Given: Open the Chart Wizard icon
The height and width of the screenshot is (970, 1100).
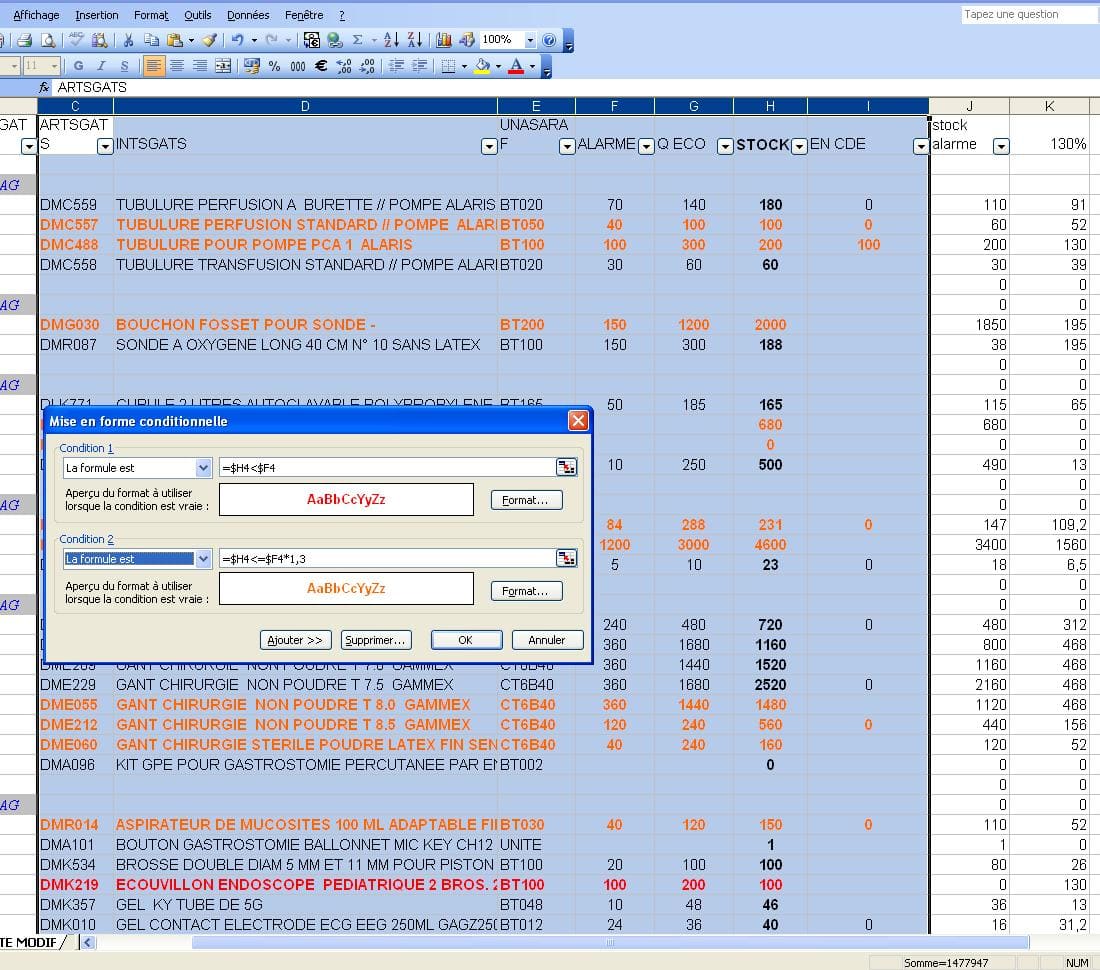Looking at the screenshot, I should click(444, 41).
